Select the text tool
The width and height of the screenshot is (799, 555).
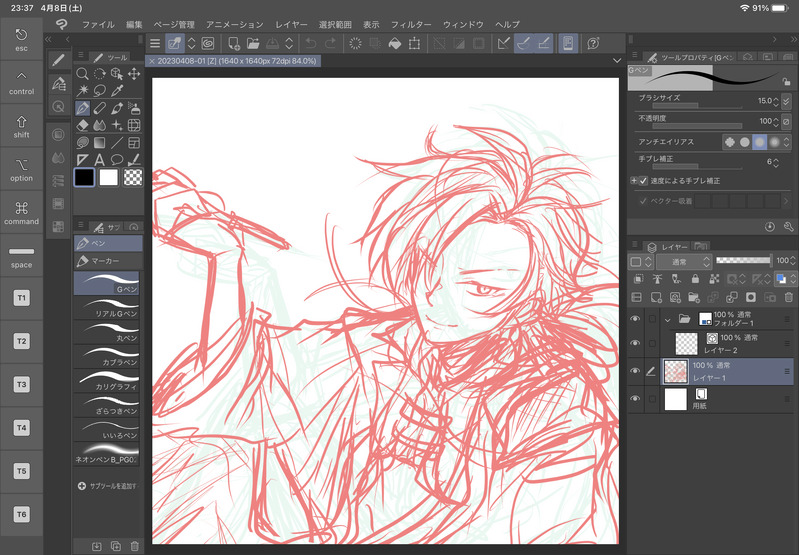99,160
